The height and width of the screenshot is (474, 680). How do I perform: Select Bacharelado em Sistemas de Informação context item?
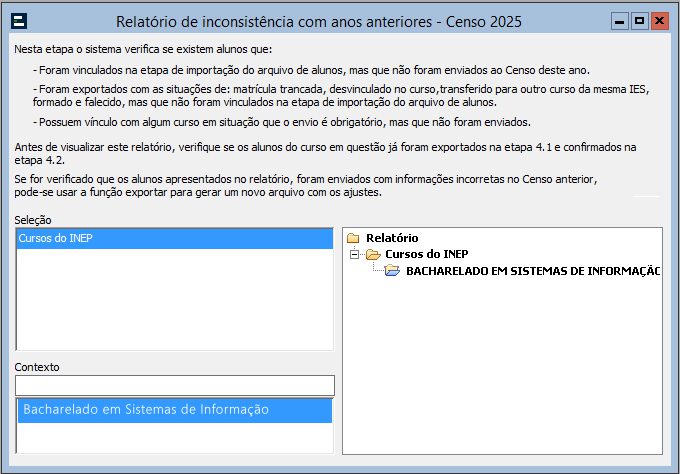coord(175,410)
